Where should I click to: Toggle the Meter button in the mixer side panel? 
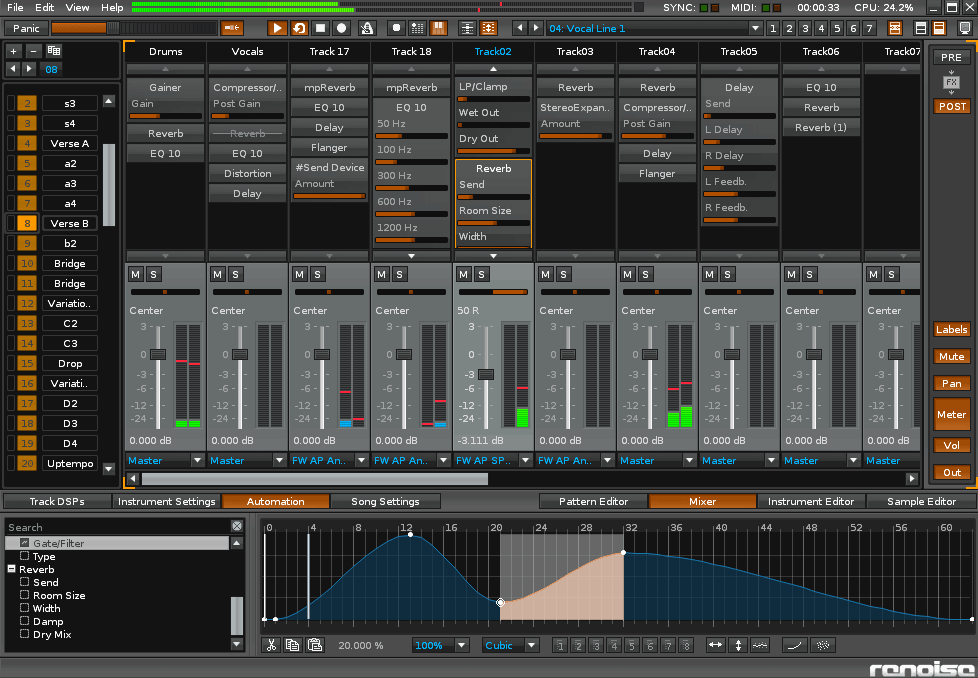pyautogui.click(x=951, y=414)
